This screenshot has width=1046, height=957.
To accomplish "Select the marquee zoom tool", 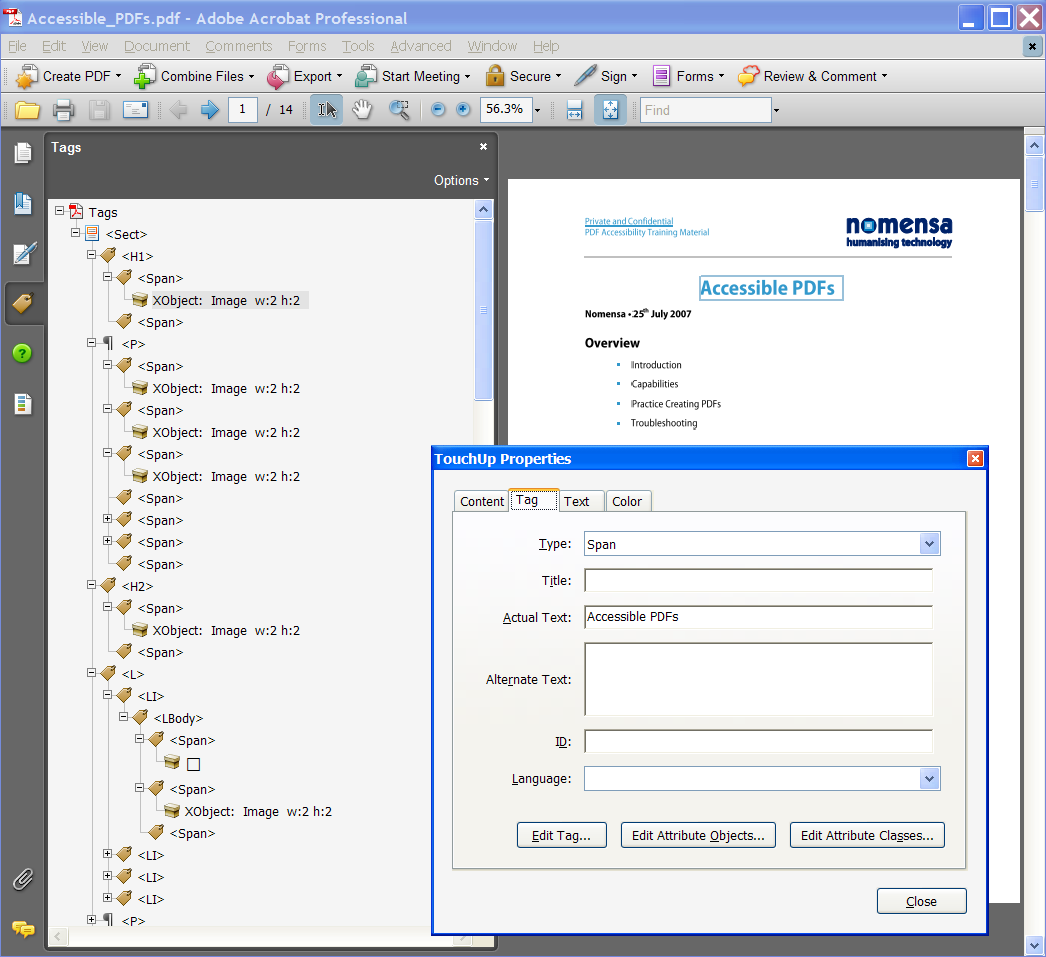I will [x=400, y=110].
